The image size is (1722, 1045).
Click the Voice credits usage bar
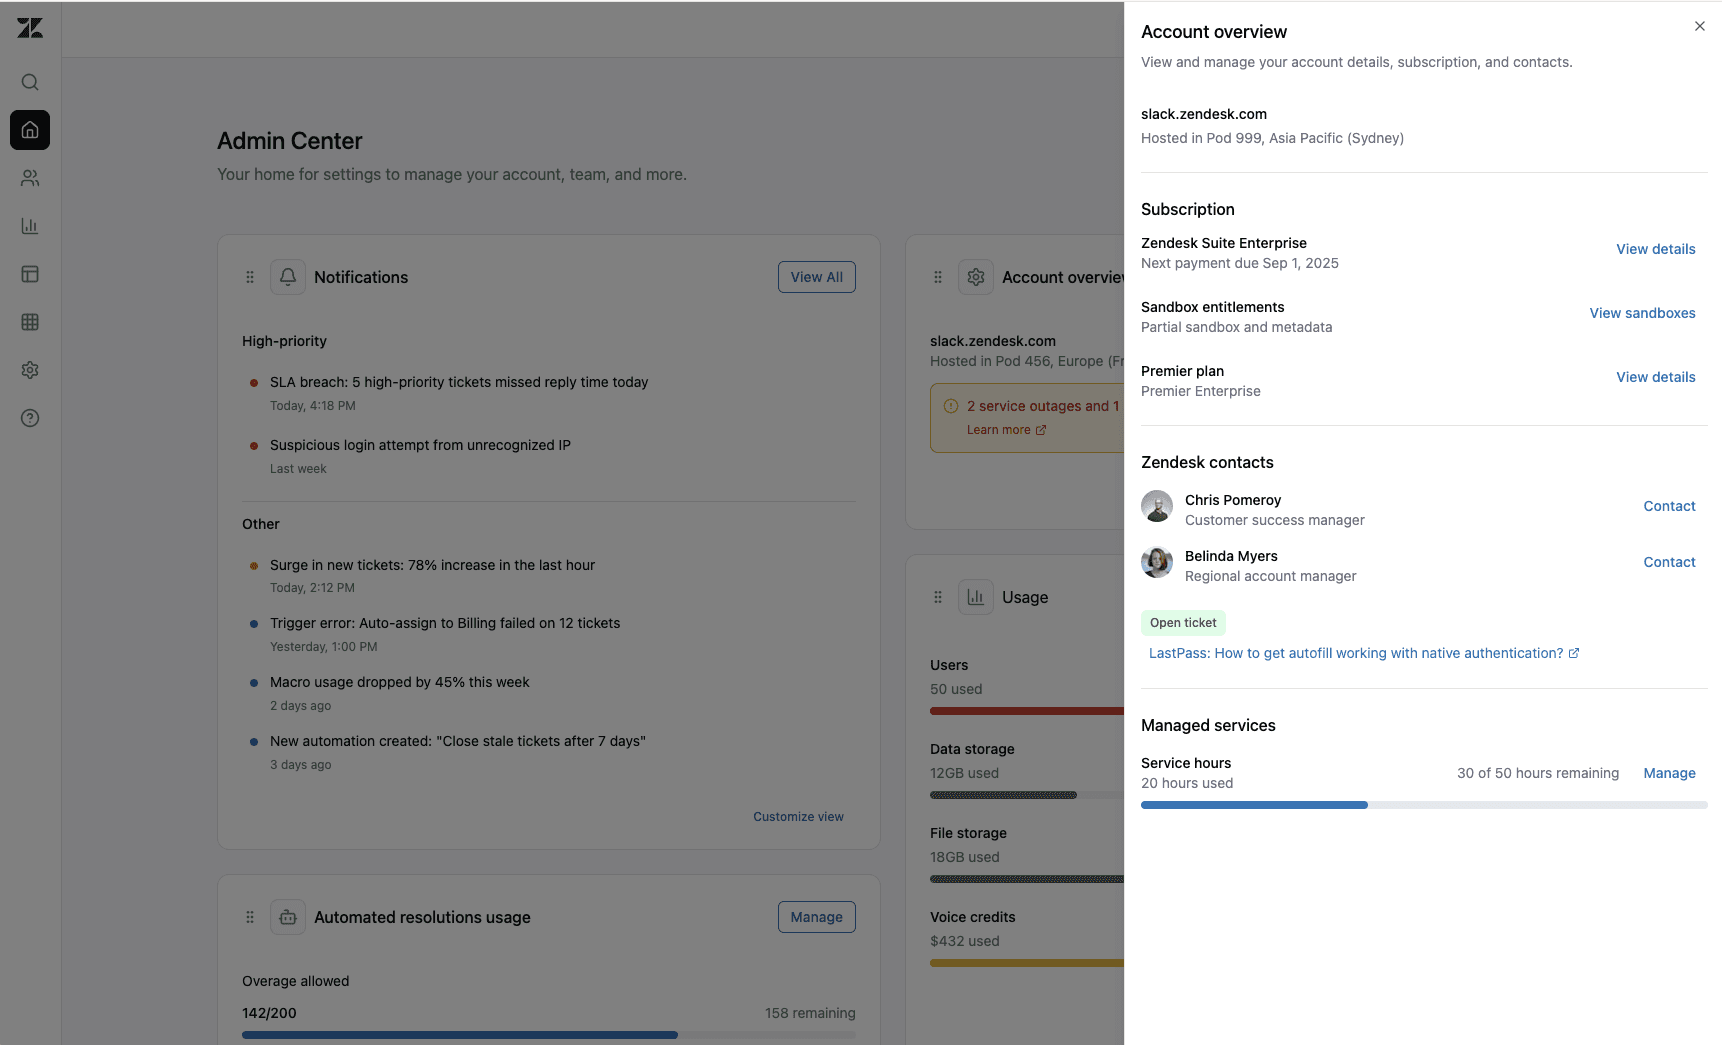pyautogui.click(x=1027, y=963)
